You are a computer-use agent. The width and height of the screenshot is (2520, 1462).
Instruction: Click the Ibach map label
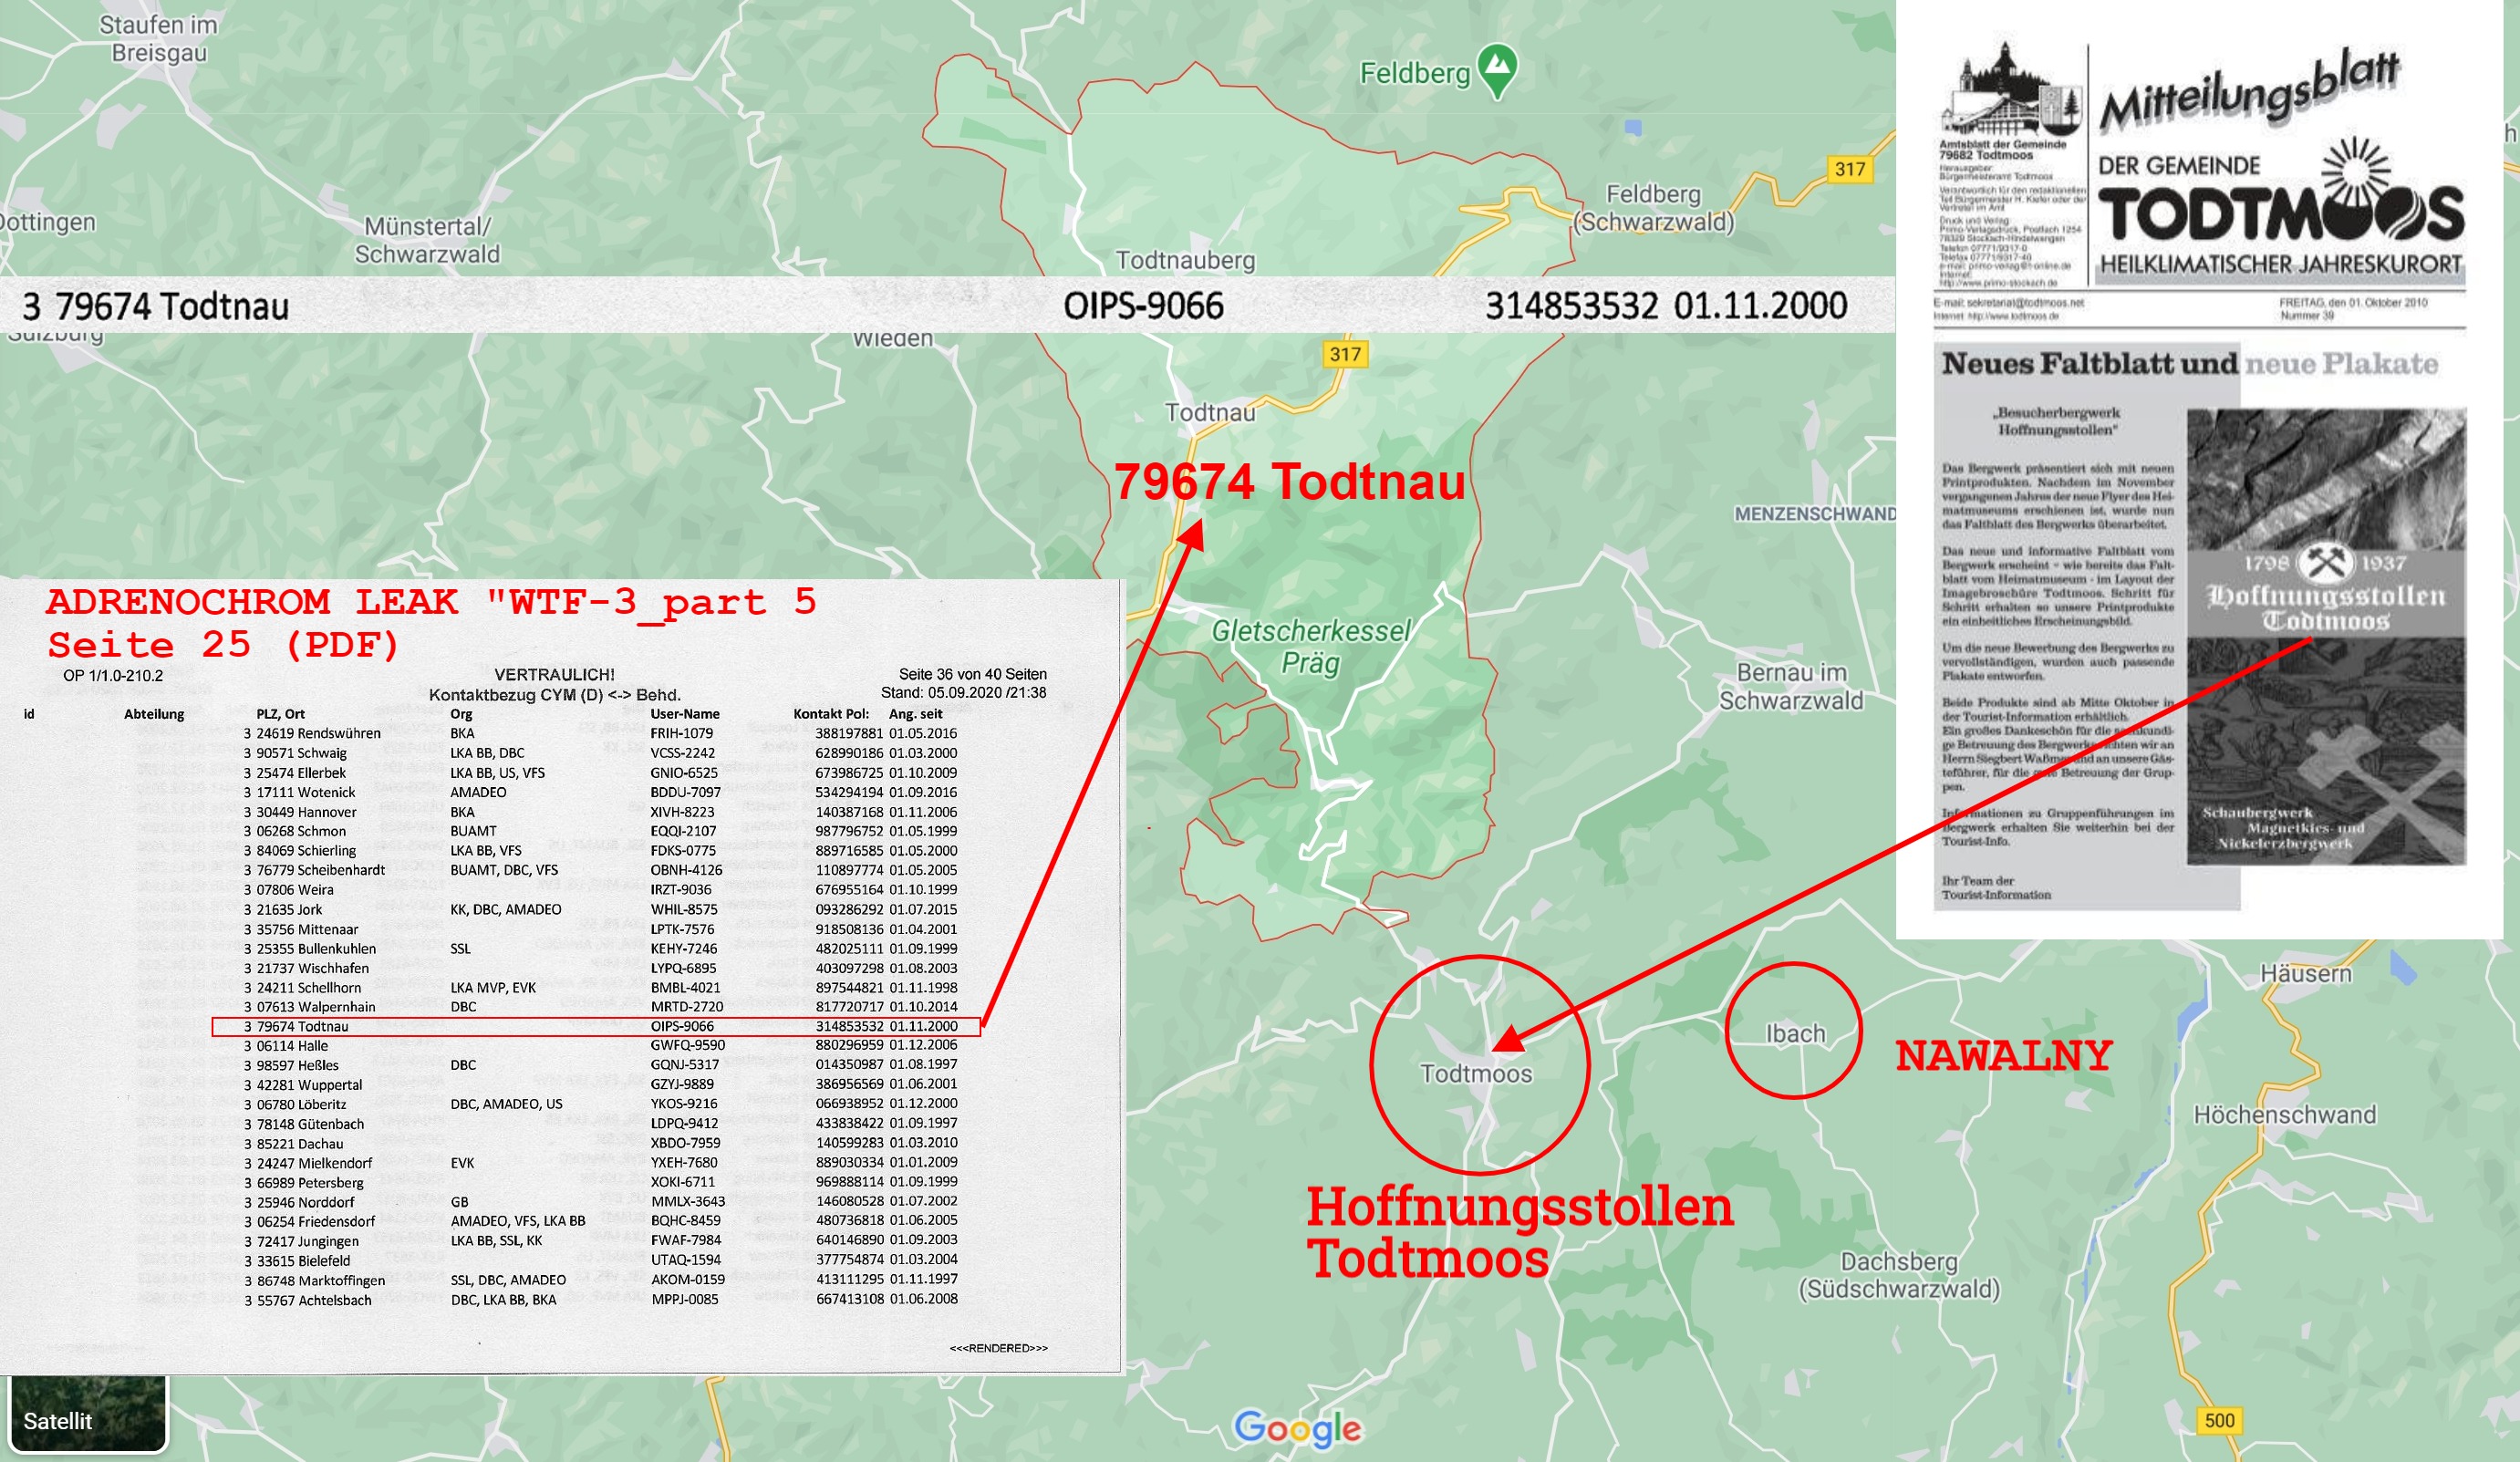point(1795,1034)
